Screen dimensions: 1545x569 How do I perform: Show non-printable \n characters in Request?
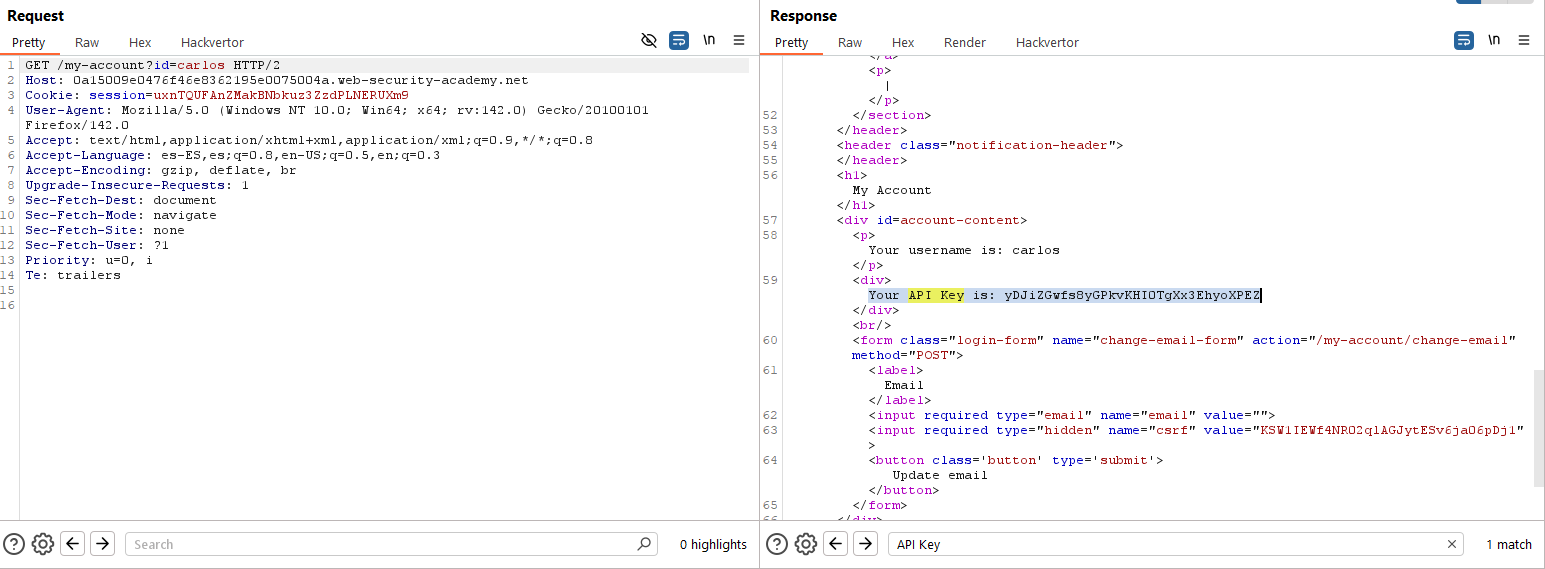pos(709,41)
